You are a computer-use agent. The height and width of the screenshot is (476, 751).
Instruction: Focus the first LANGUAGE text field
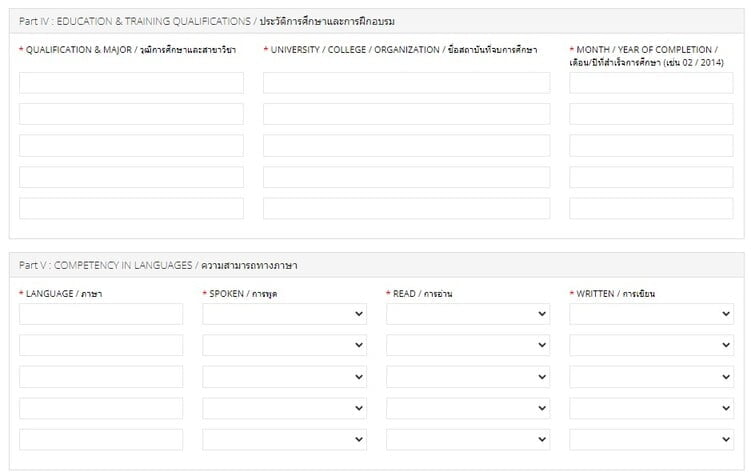(101, 314)
